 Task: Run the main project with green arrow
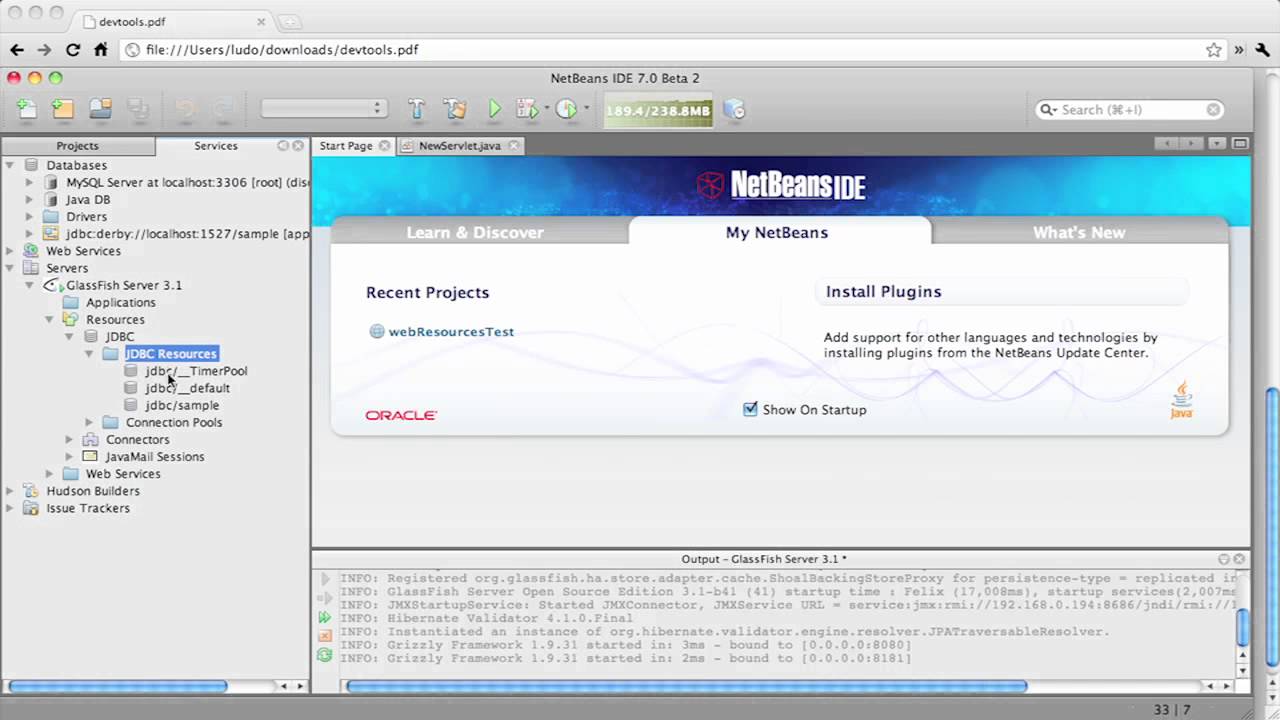tap(494, 109)
